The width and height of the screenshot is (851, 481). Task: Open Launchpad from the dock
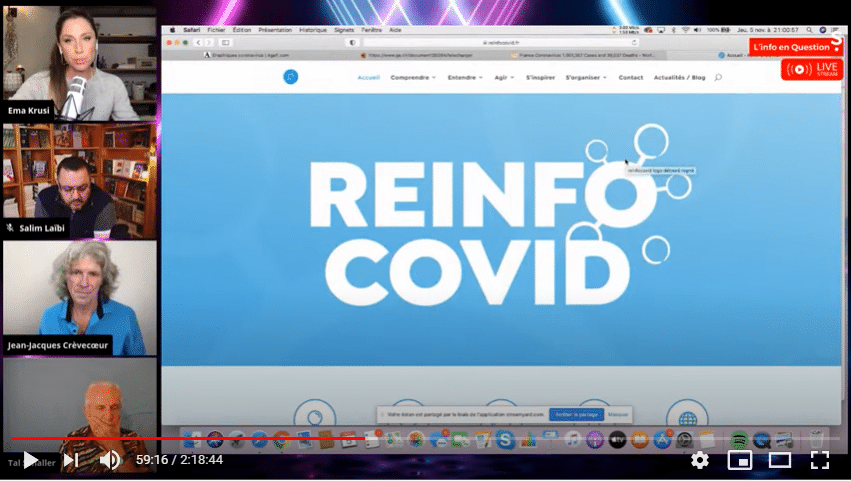point(237,439)
